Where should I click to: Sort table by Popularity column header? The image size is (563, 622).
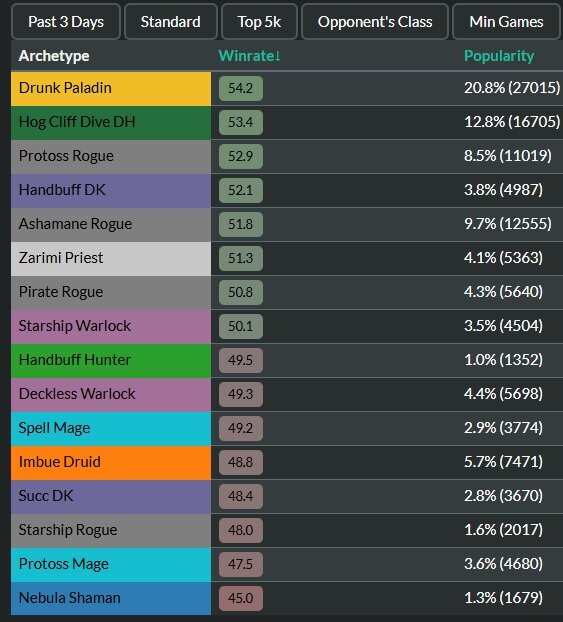499,56
